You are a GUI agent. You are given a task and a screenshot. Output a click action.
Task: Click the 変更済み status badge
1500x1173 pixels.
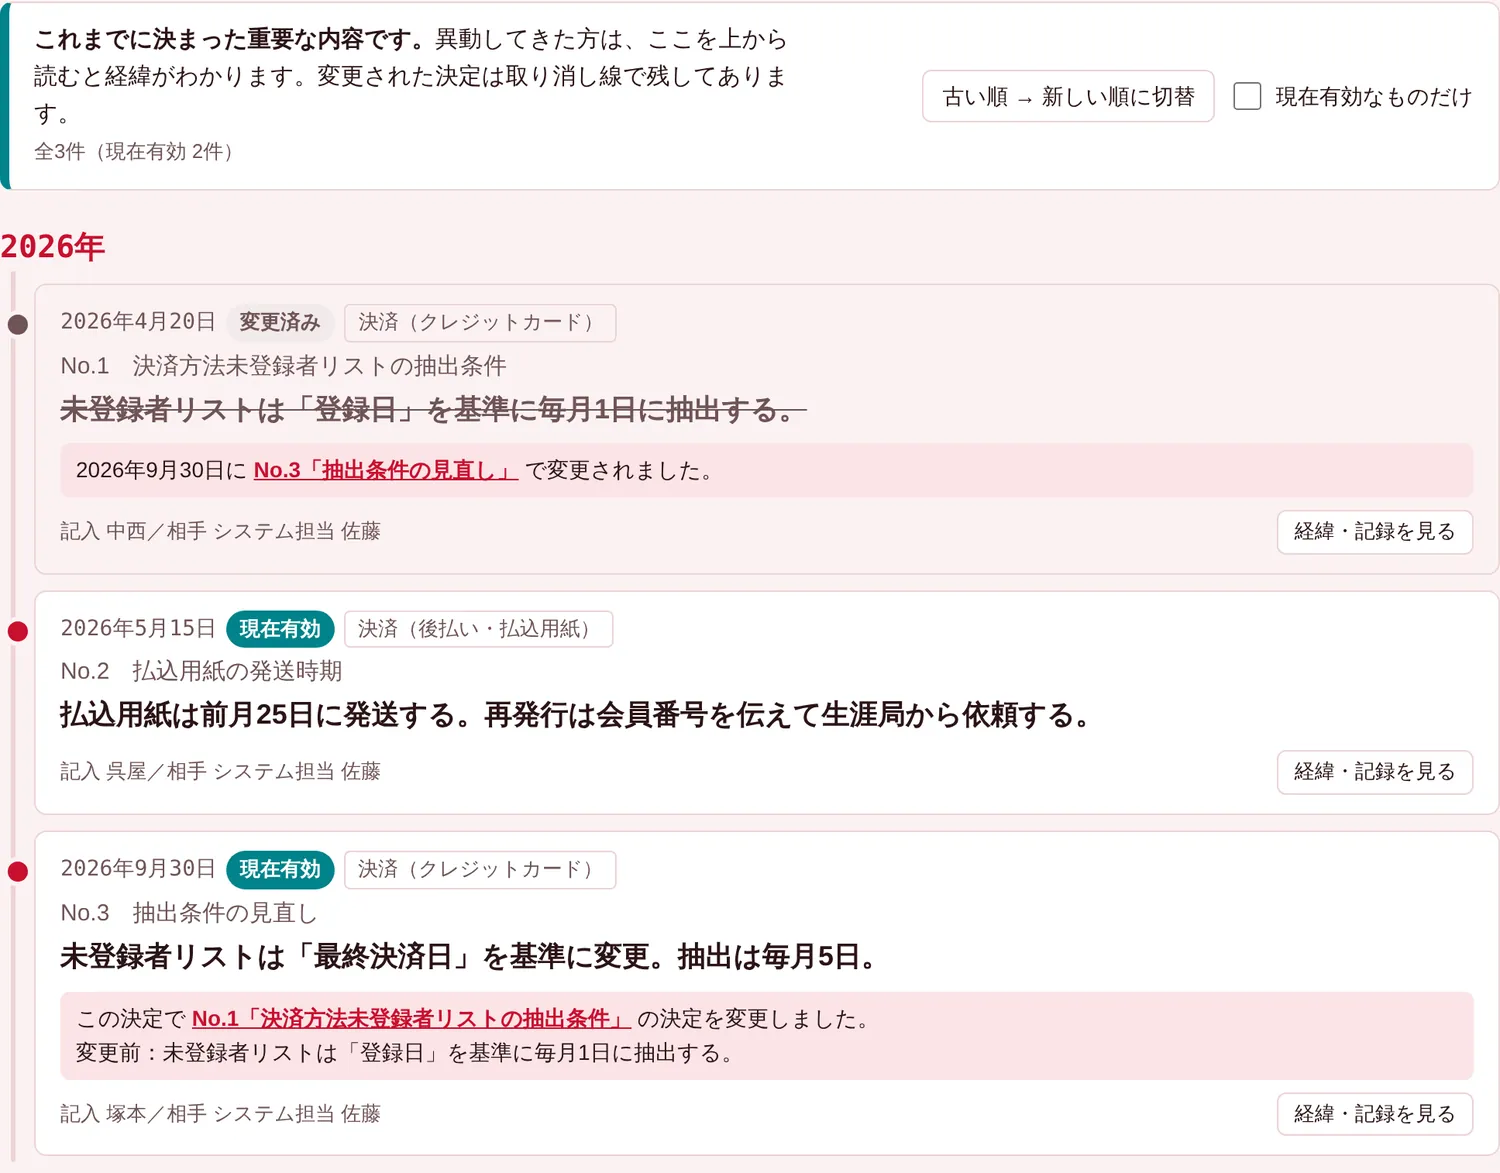click(280, 322)
